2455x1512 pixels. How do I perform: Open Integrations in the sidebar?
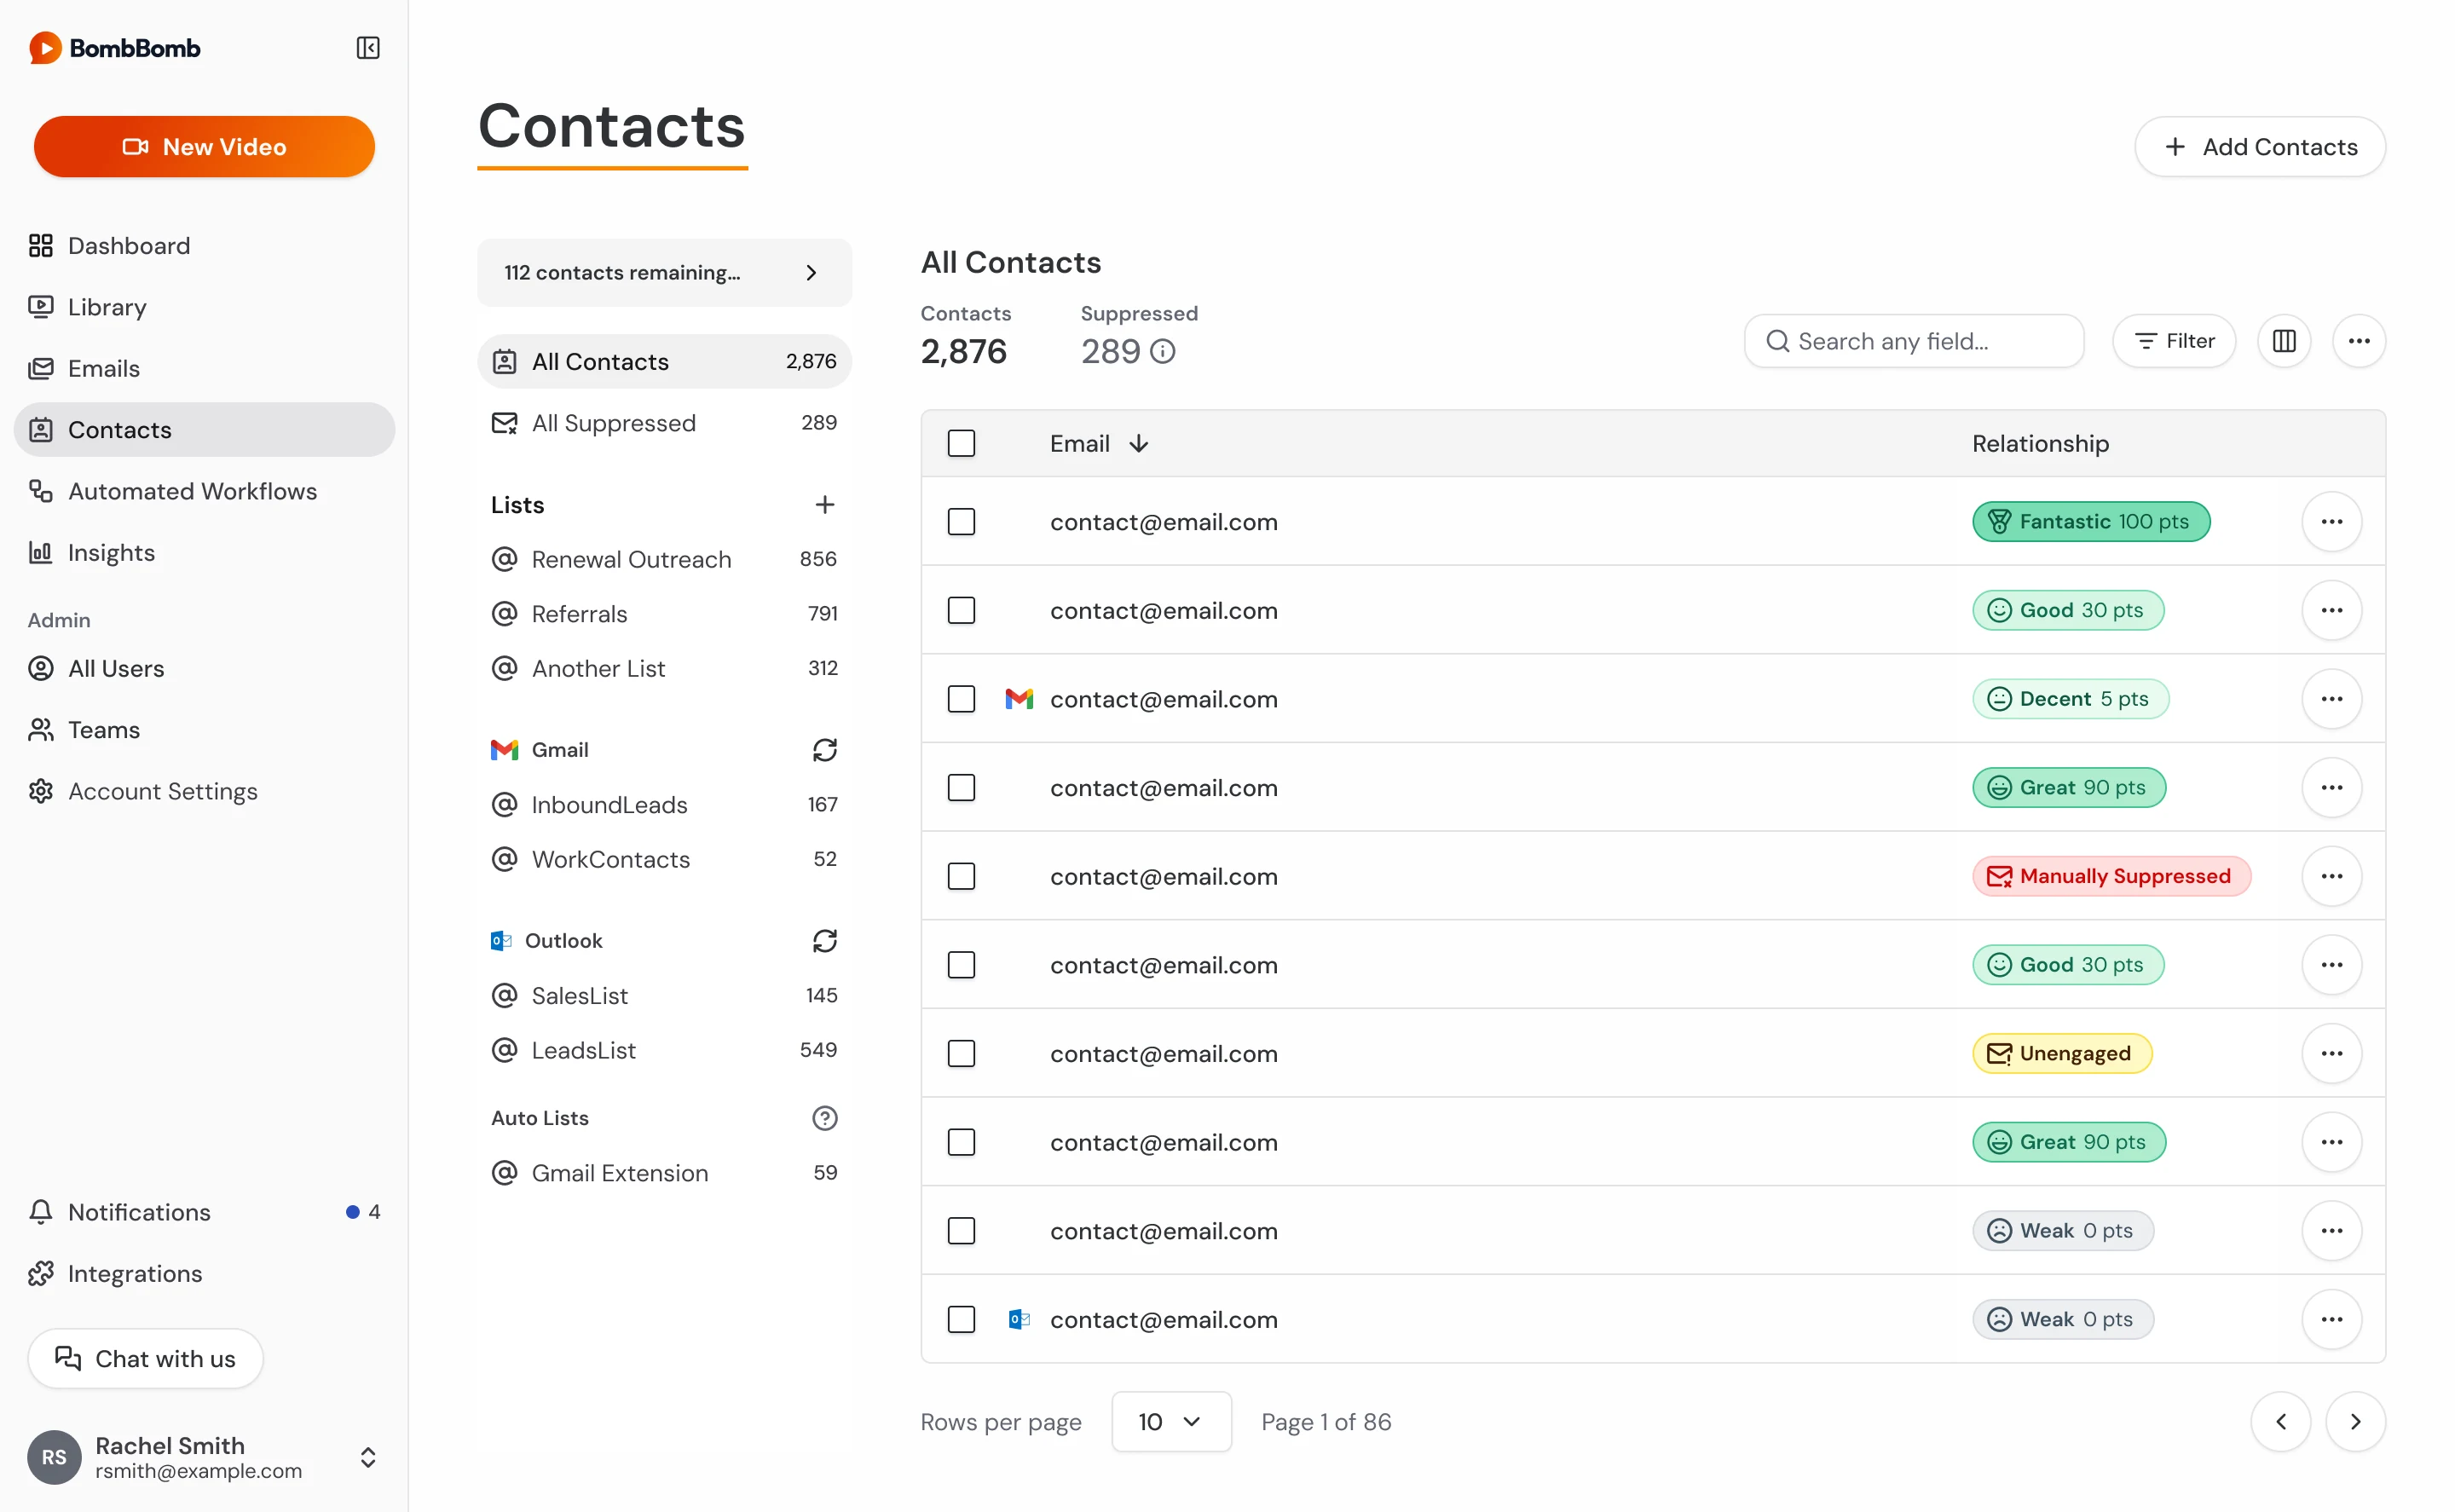pyautogui.click(x=204, y=1274)
